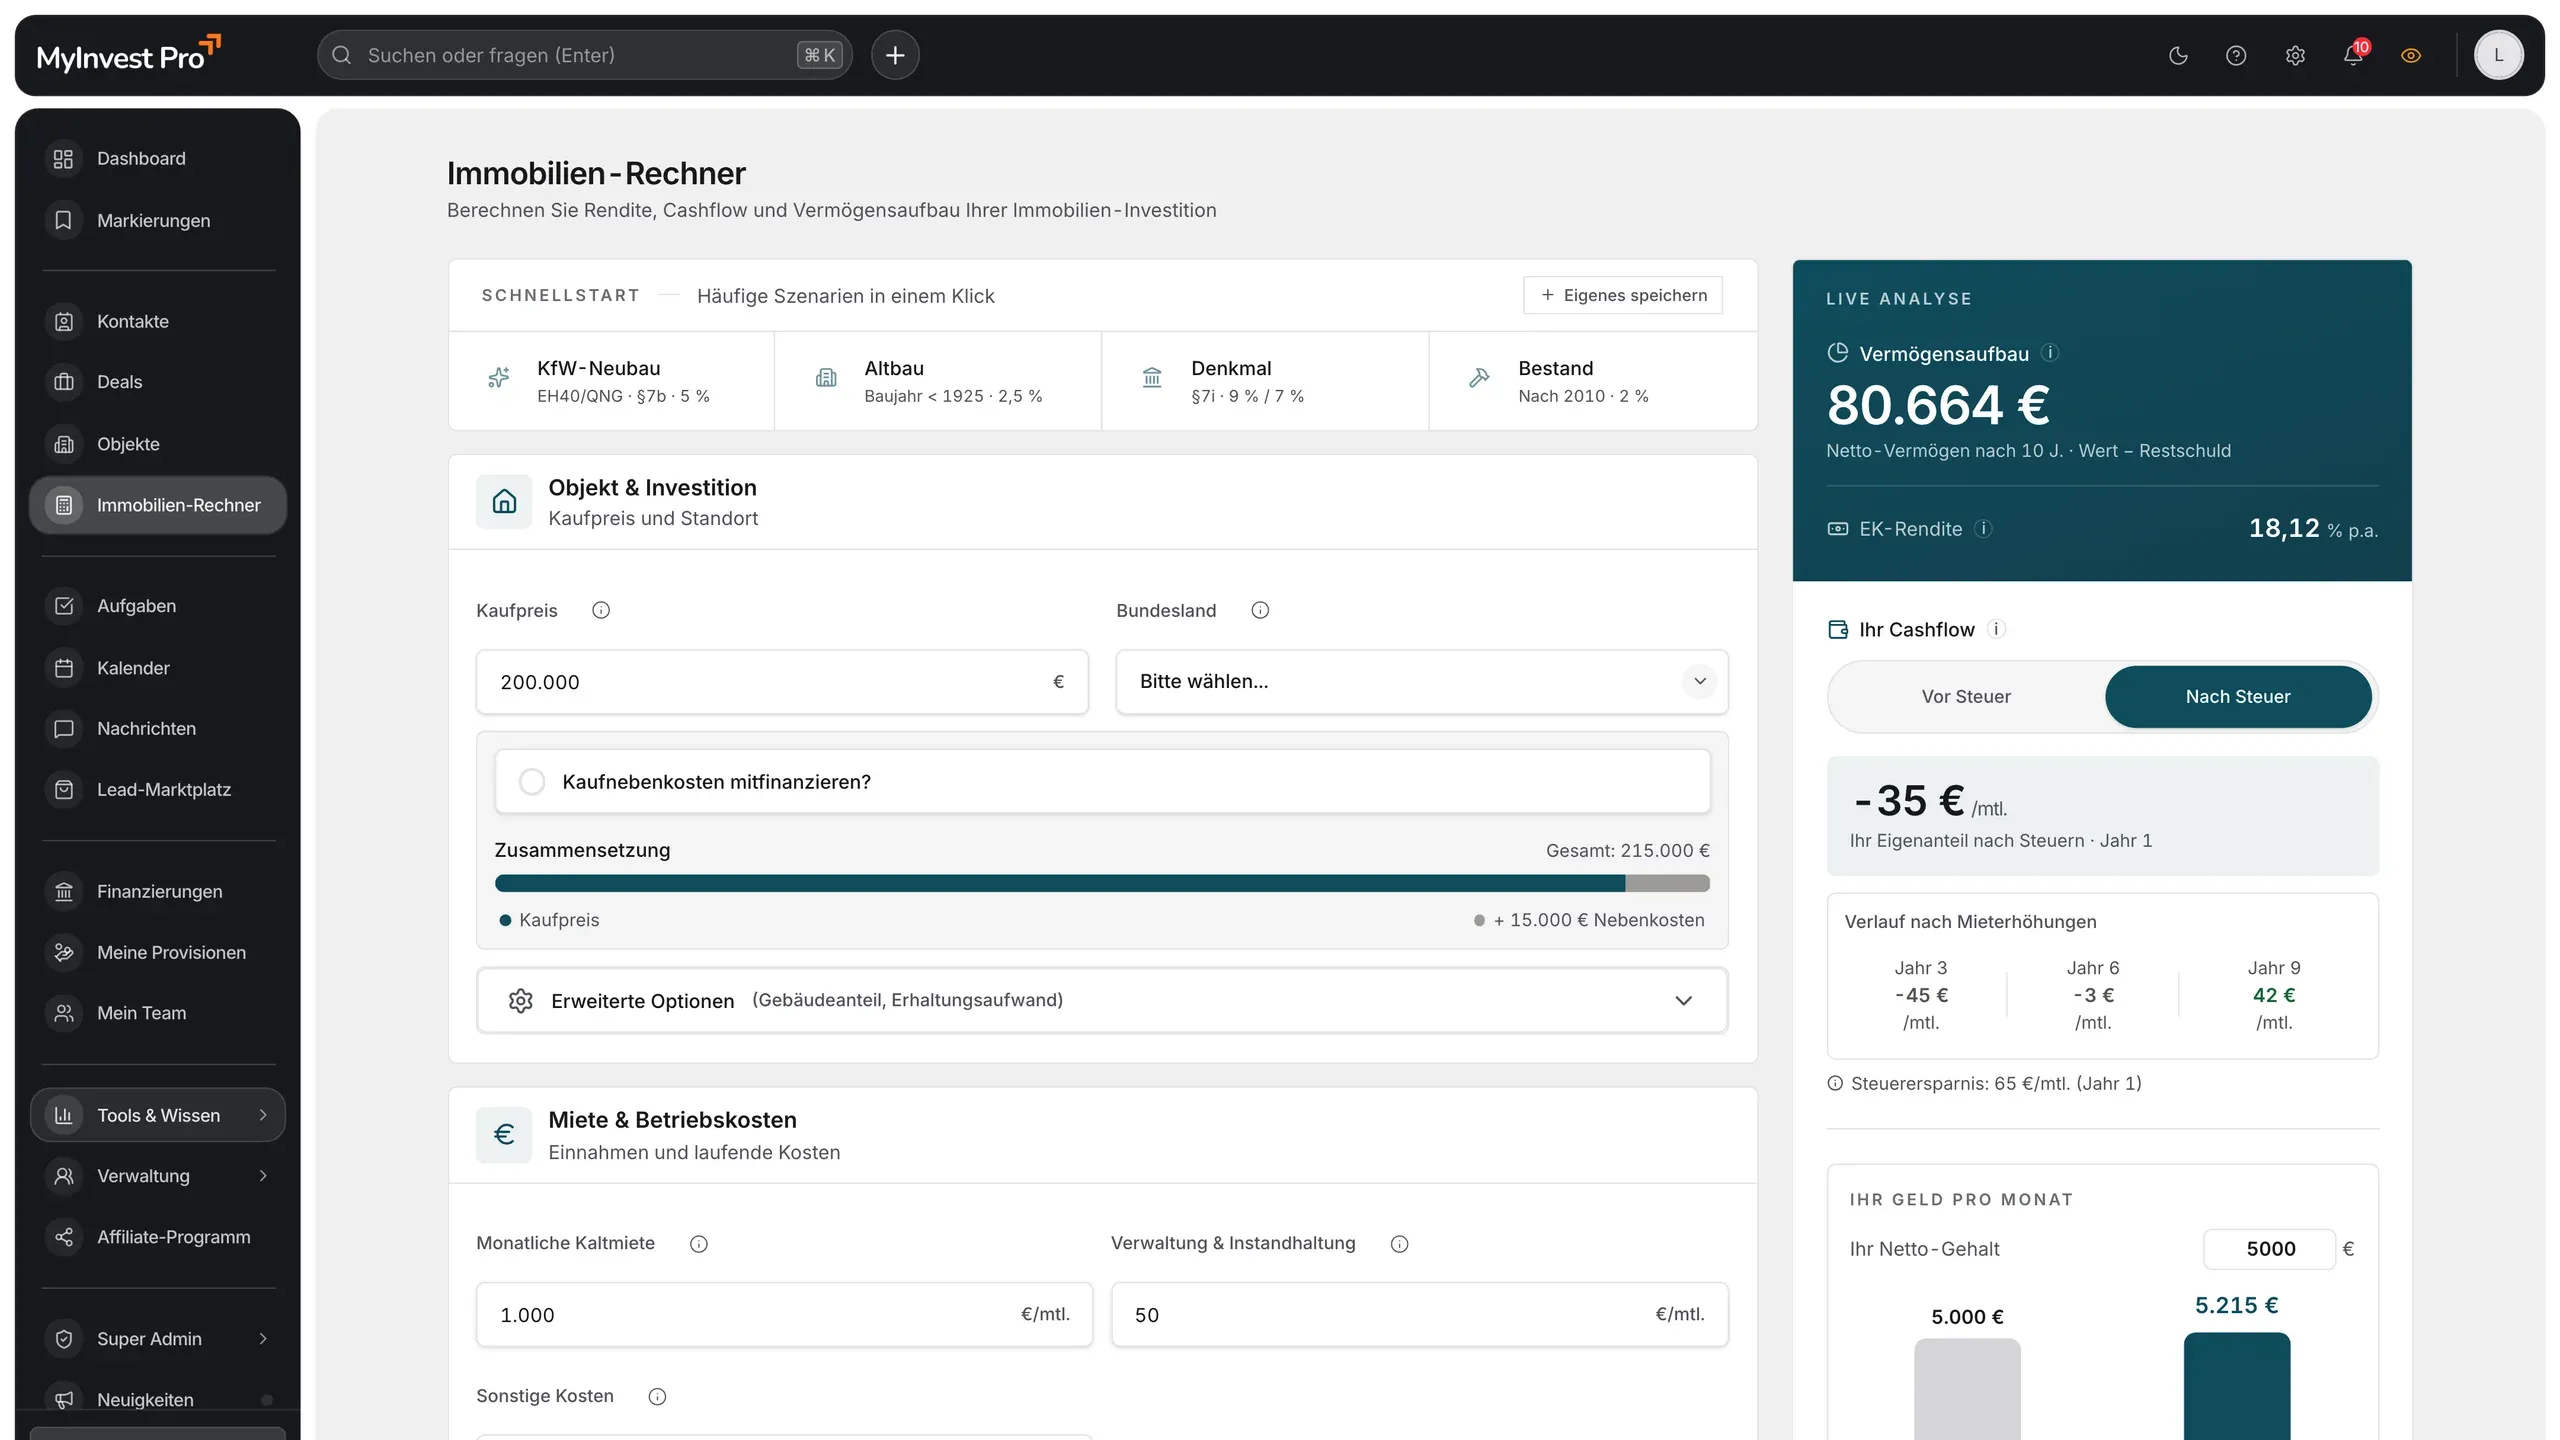
Task: Open help question mark icon
Action: (2236, 56)
